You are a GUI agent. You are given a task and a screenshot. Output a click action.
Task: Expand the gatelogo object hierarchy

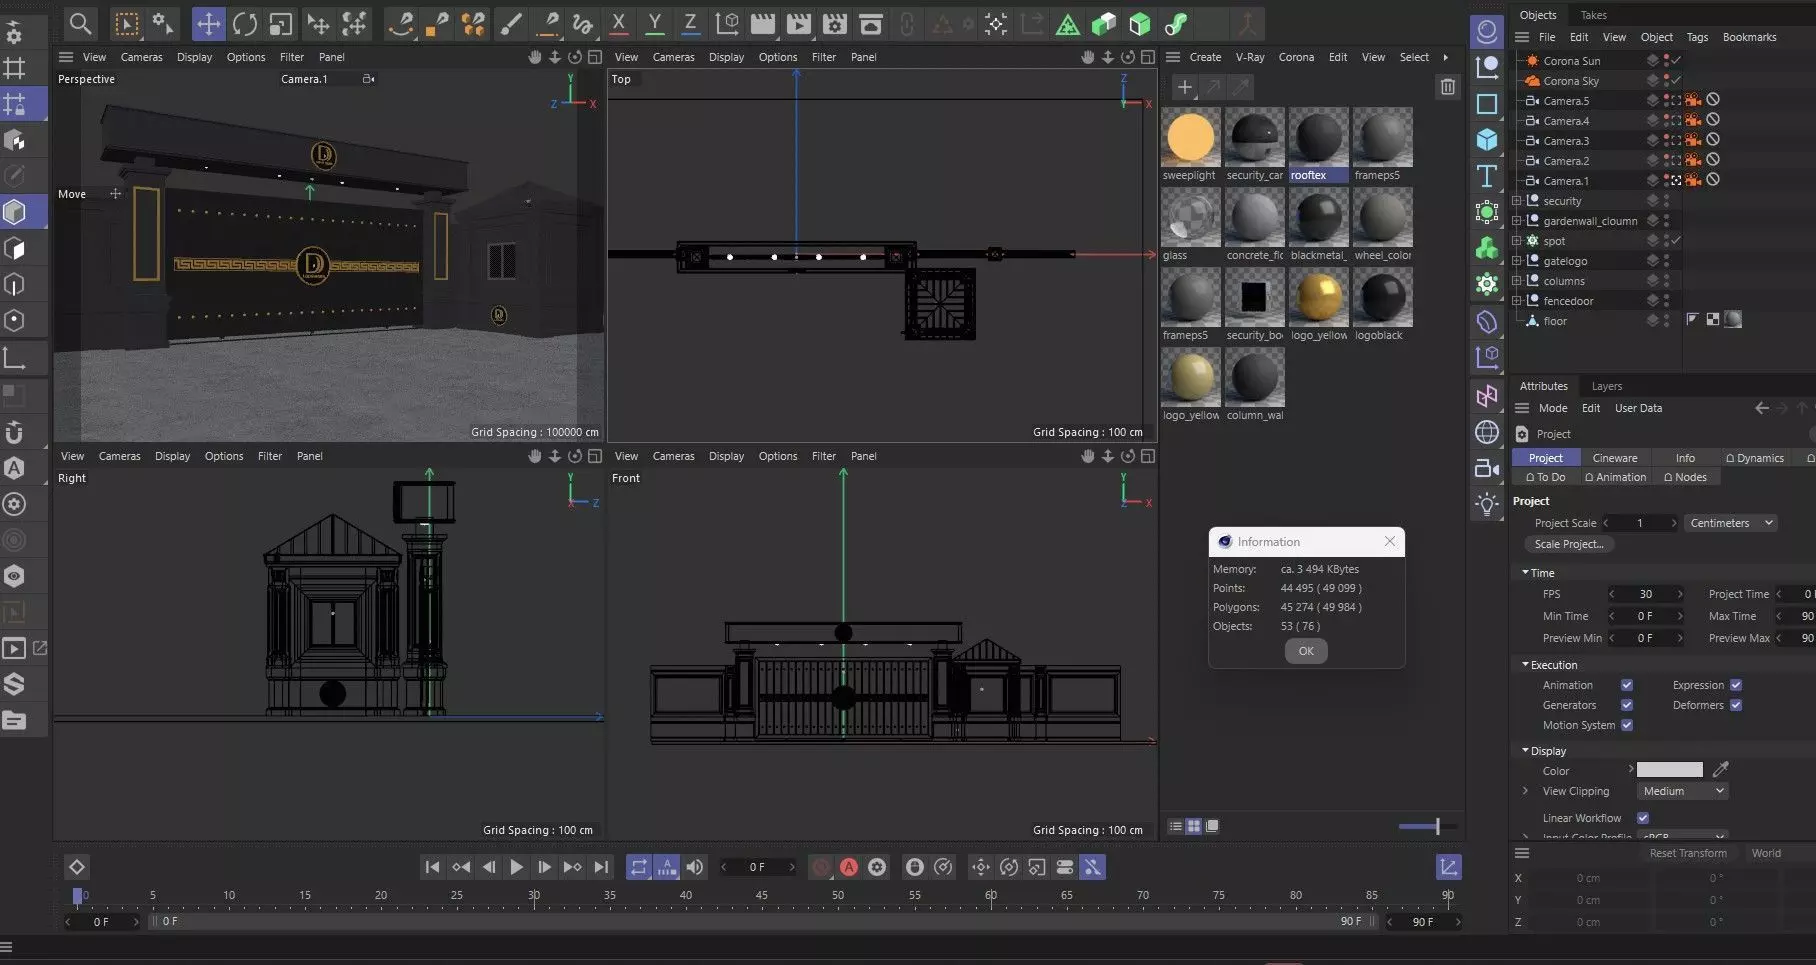(1517, 261)
